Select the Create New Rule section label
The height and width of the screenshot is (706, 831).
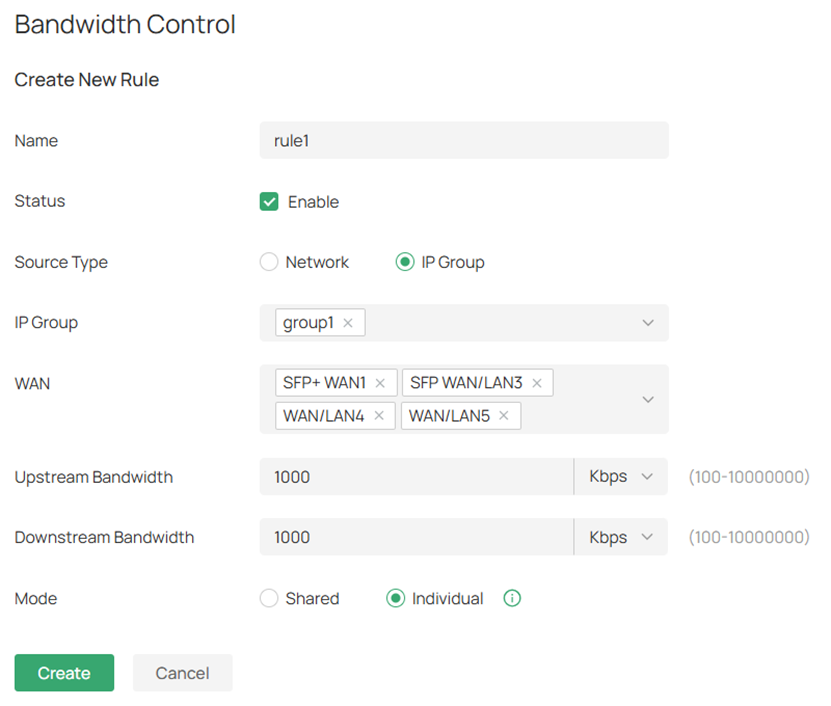click(86, 79)
